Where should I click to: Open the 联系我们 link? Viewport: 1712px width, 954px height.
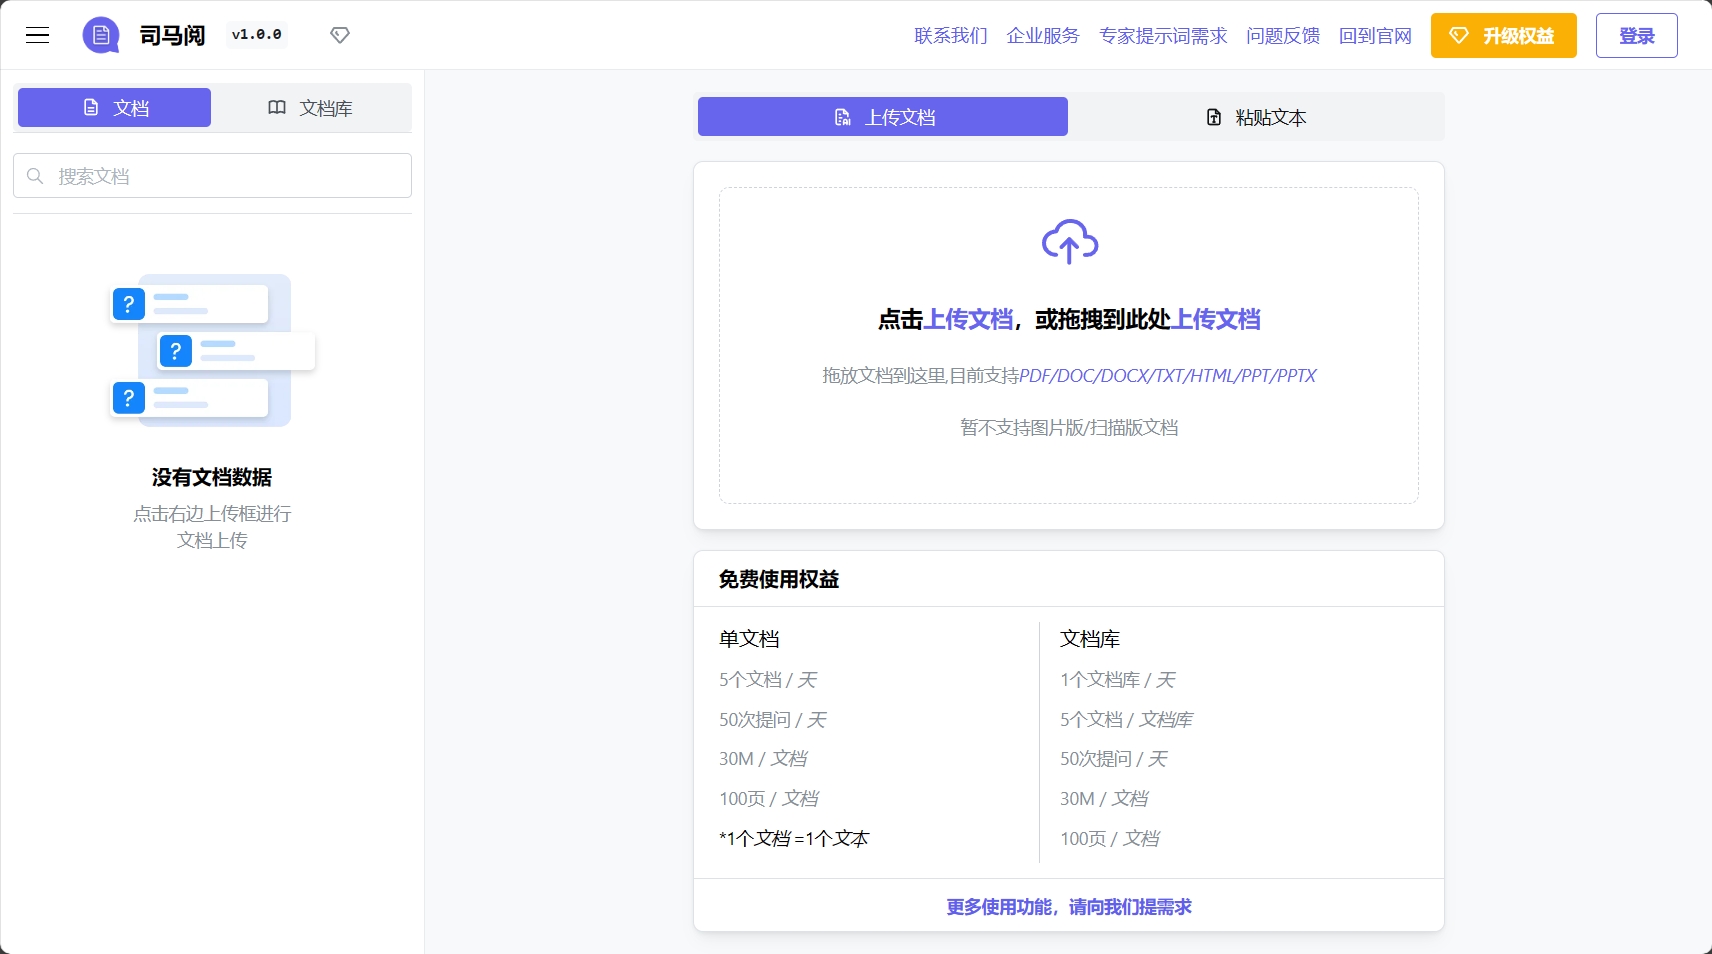(x=951, y=36)
